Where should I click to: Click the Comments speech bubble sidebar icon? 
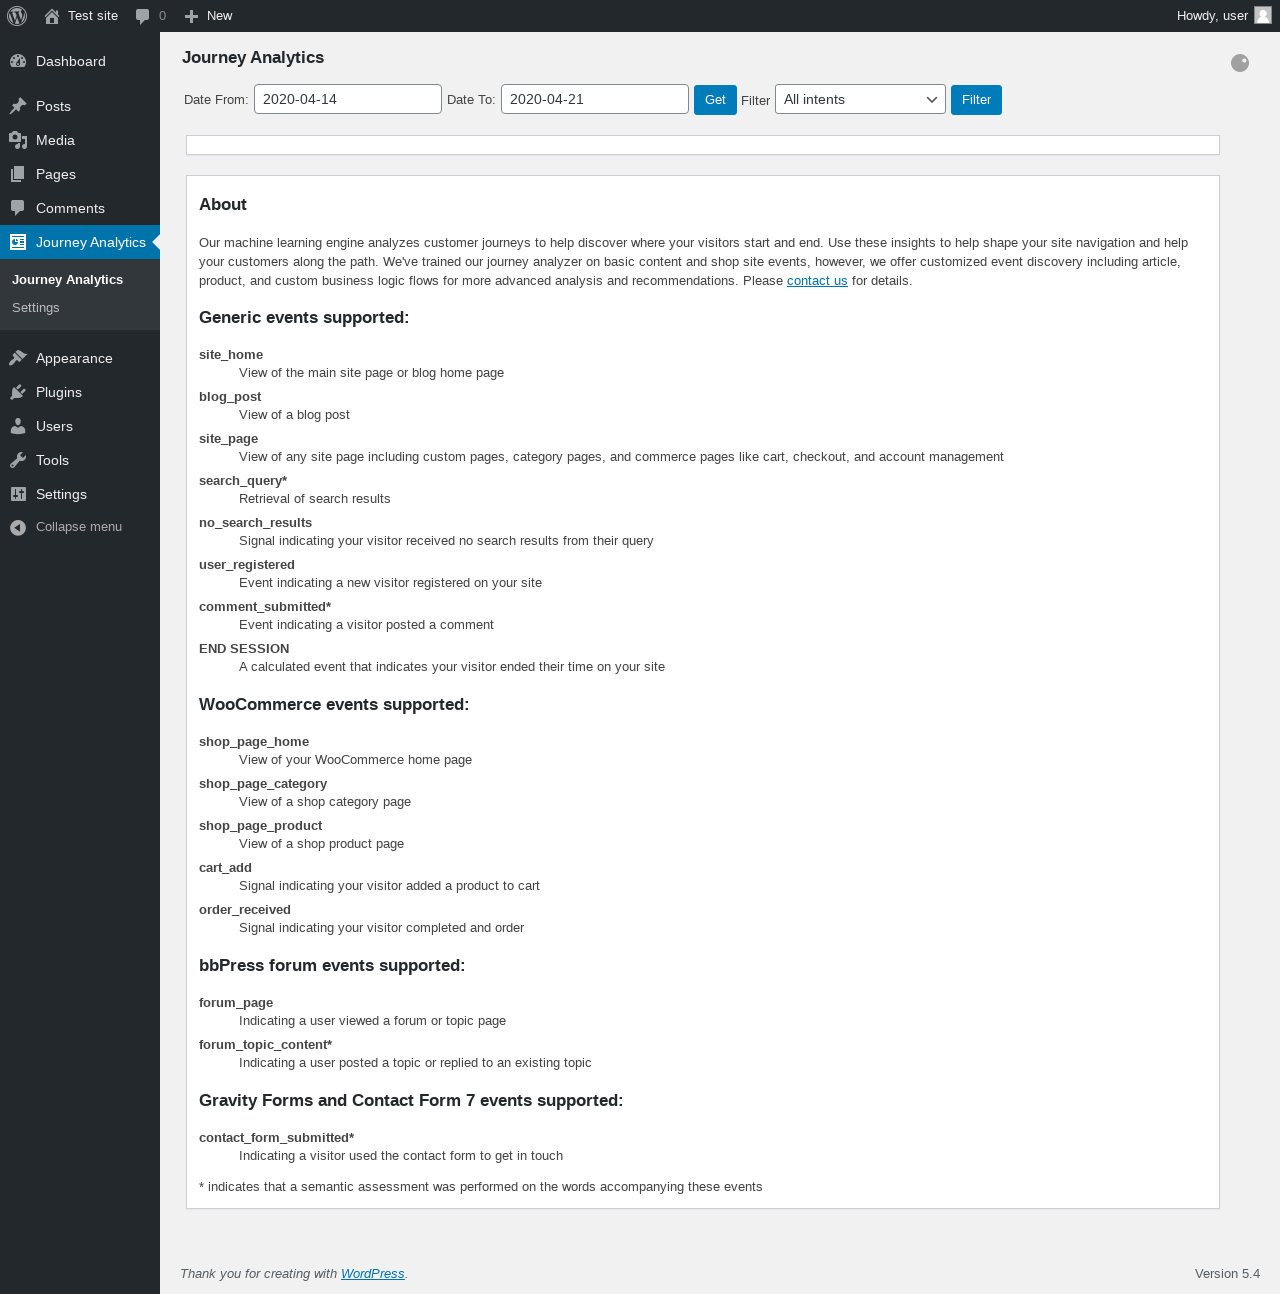point(18,208)
